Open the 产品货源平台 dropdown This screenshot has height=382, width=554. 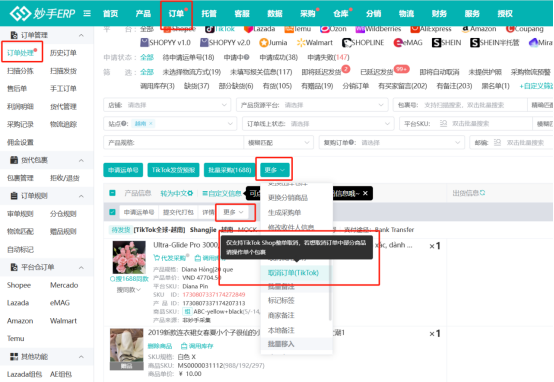pos(311,105)
